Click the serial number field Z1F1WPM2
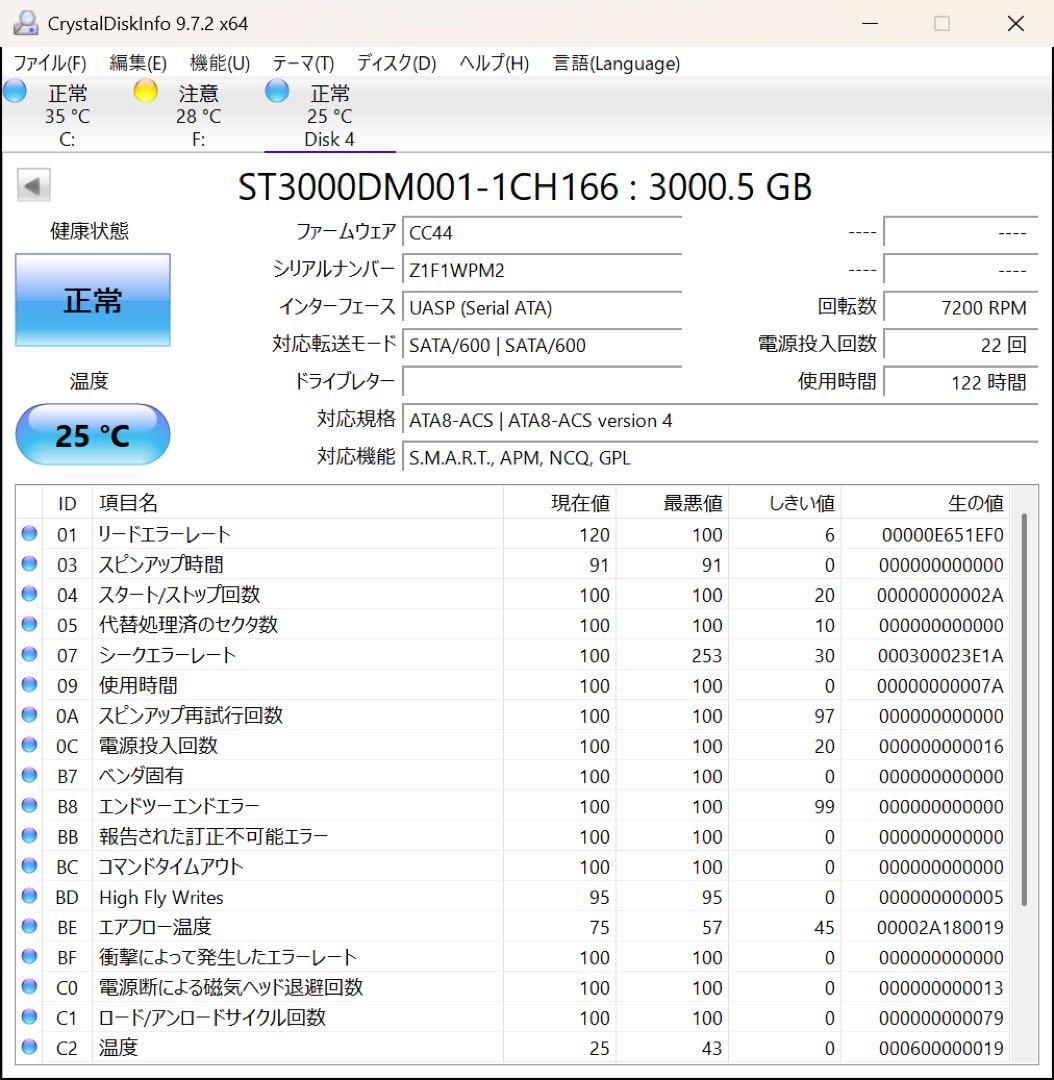1054x1080 pixels. (x=542, y=270)
